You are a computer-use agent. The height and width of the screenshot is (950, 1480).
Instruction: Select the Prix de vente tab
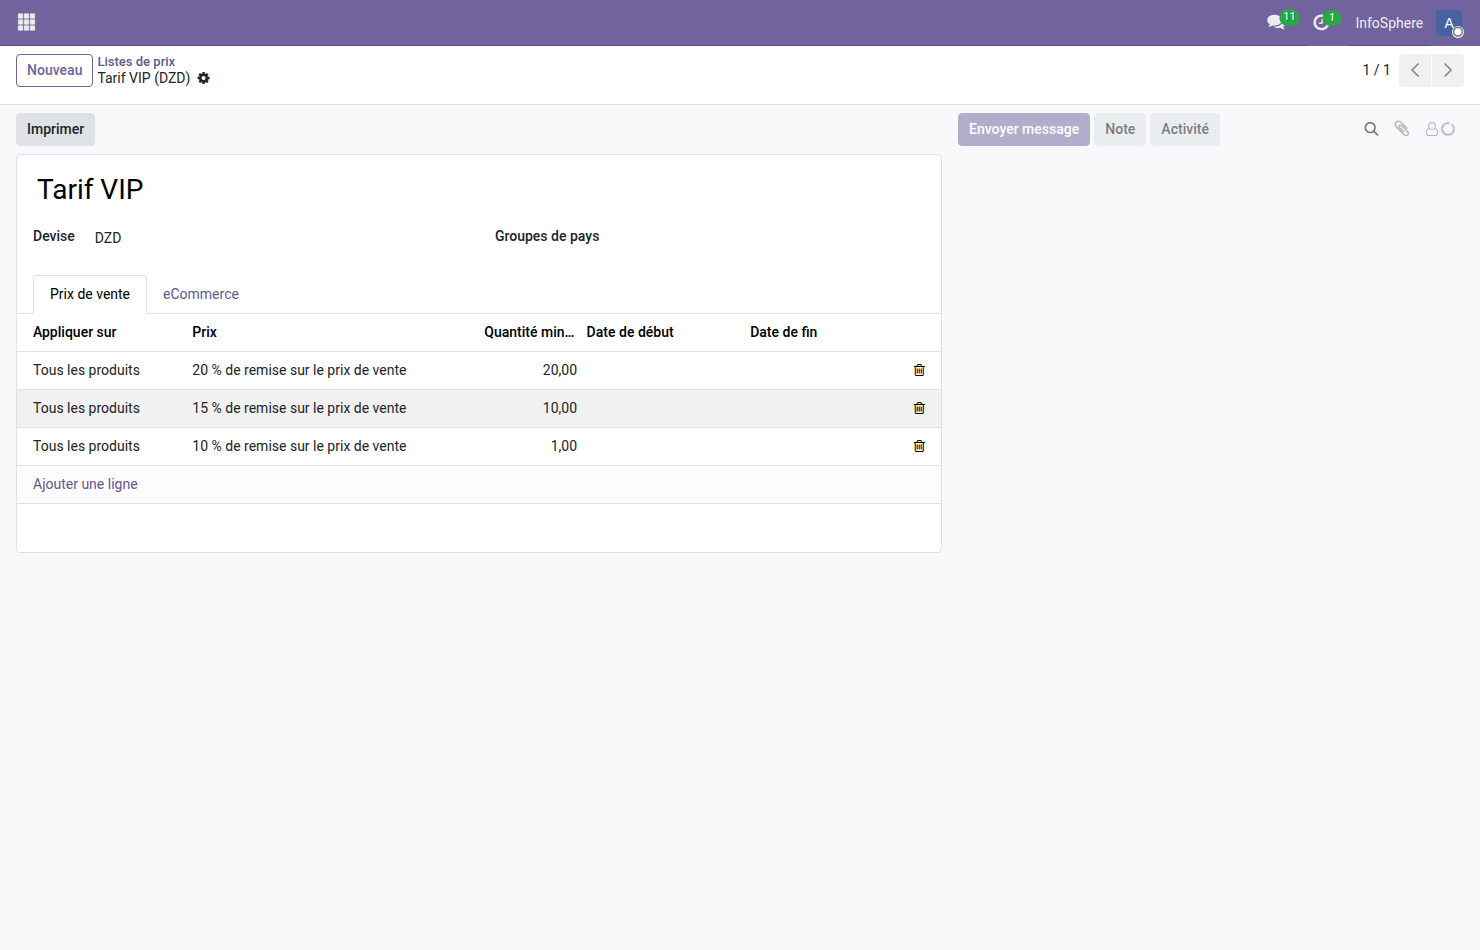click(89, 294)
